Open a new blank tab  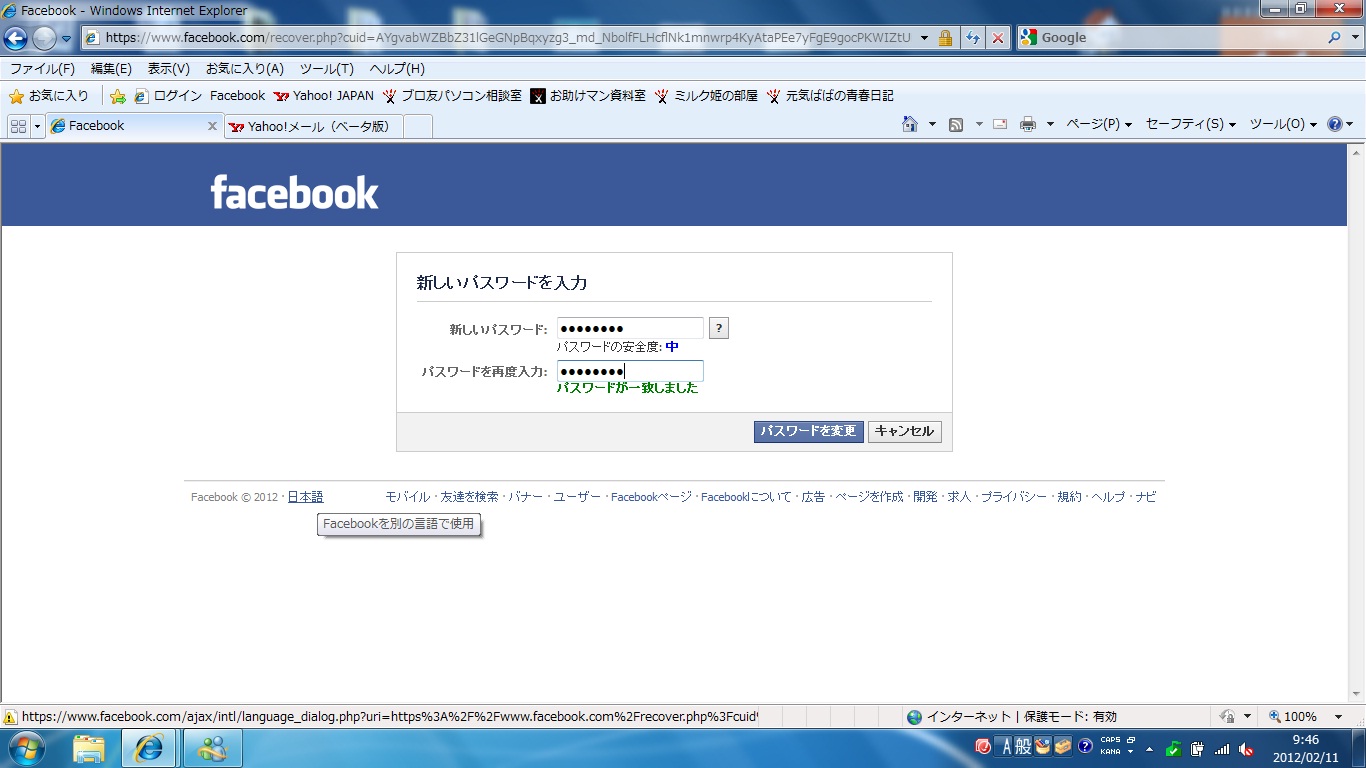coord(418,126)
